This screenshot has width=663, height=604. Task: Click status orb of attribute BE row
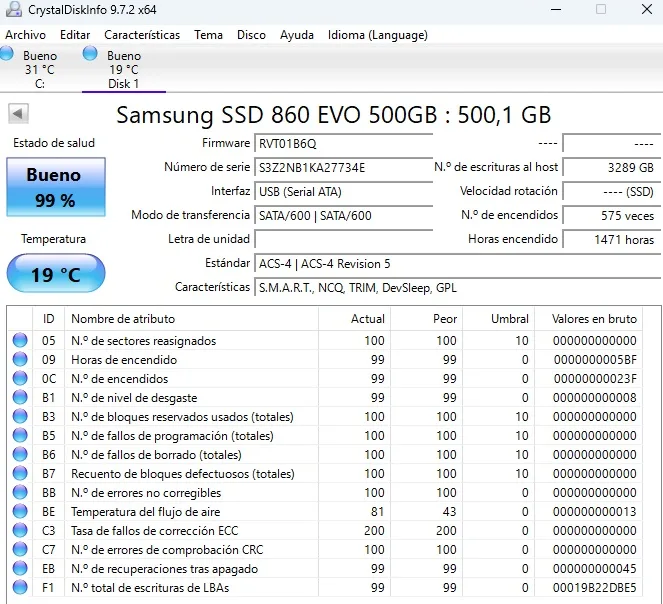click(x=20, y=511)
